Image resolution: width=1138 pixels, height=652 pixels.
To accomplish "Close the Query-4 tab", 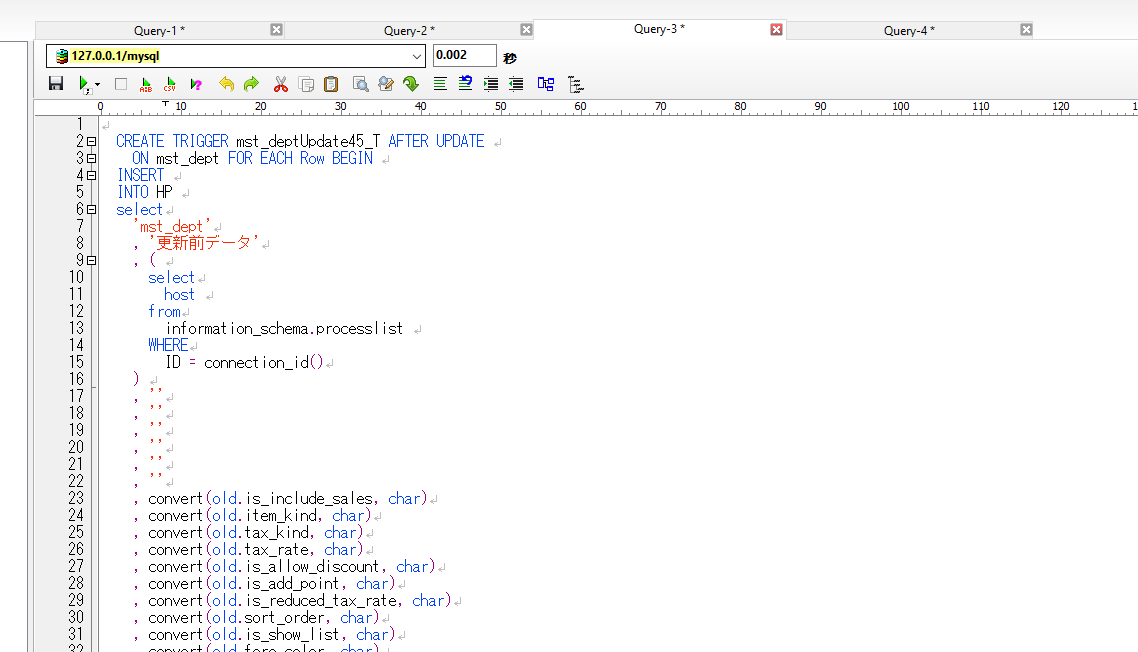I will 1026,30.
